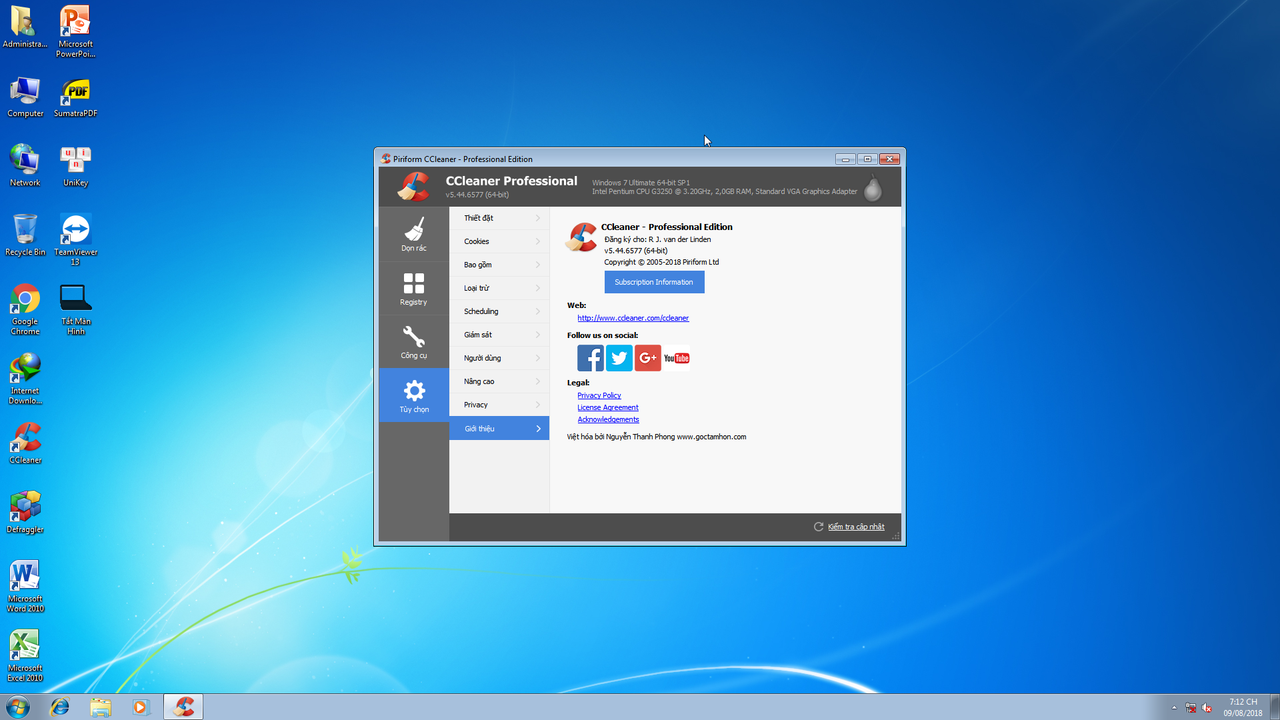Select the Microsoft Word 2010 desktop icon

[x=25, y=587]
